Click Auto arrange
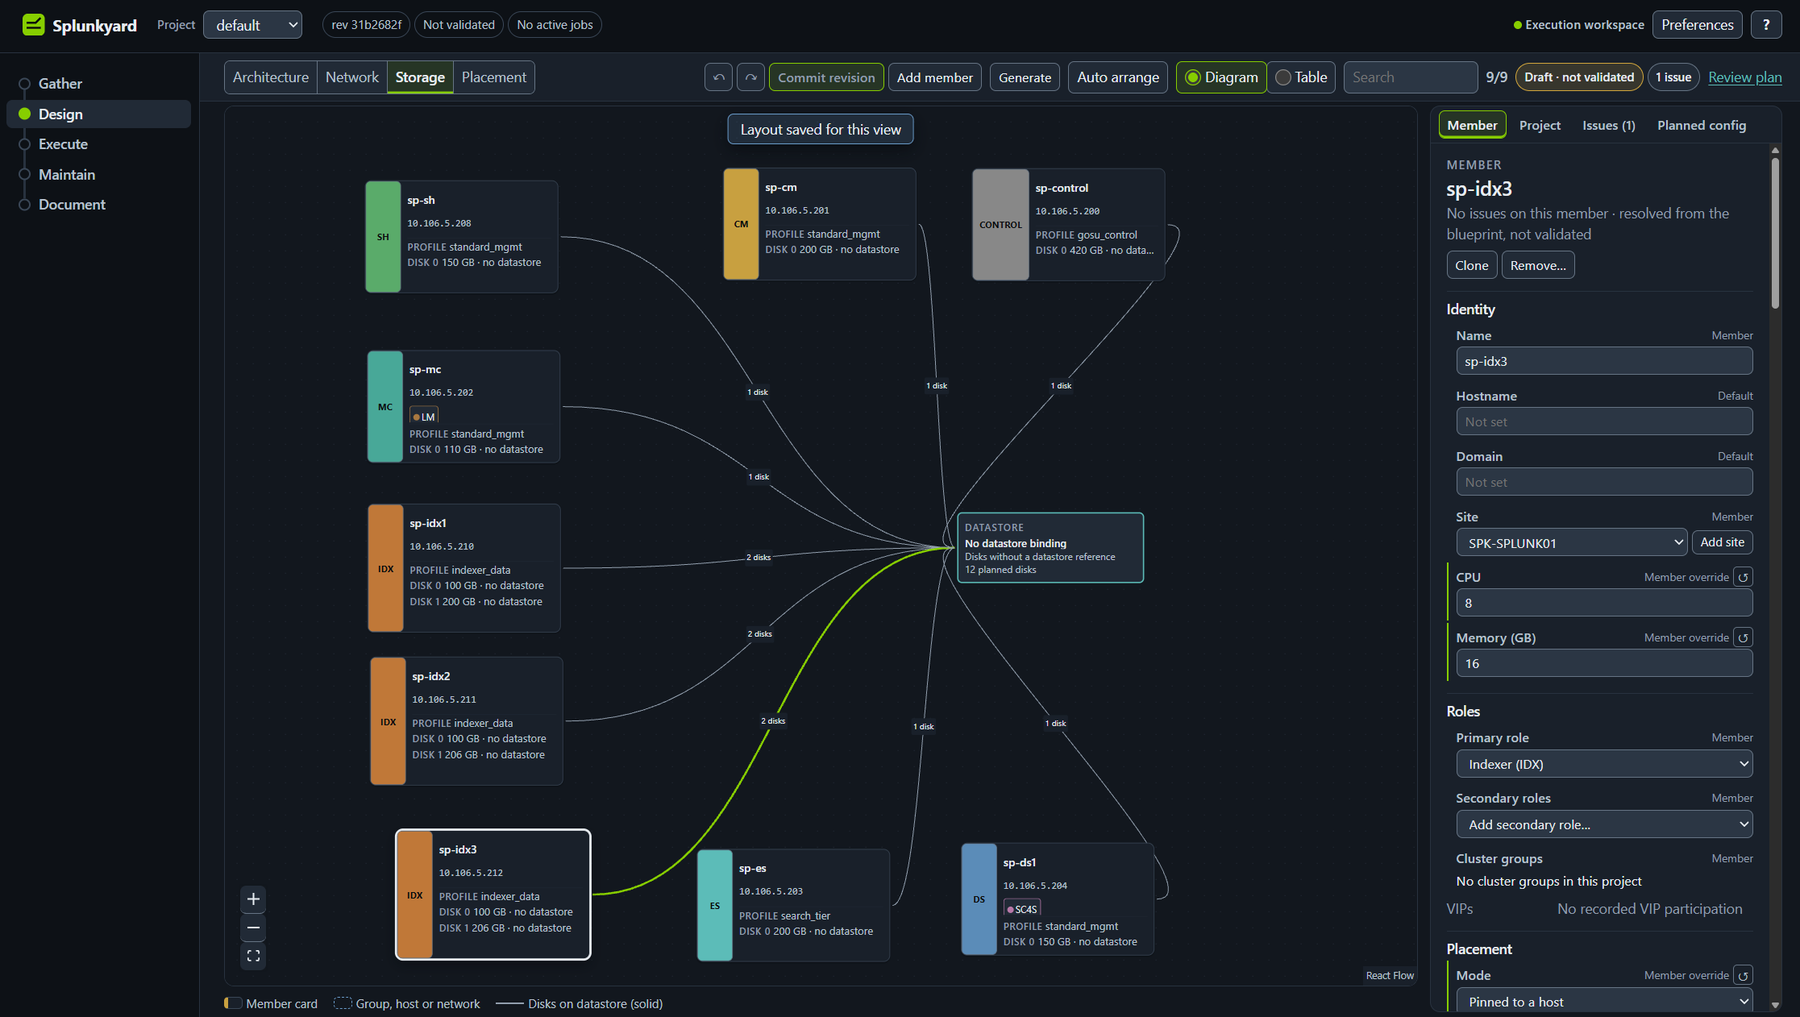The width and height of the screenshot is (1800, 1017). [1118, 77]
